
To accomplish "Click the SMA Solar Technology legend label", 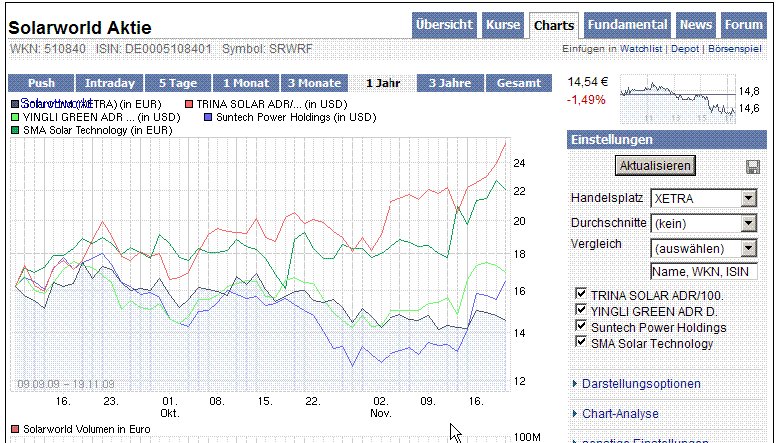I will 97,131.
